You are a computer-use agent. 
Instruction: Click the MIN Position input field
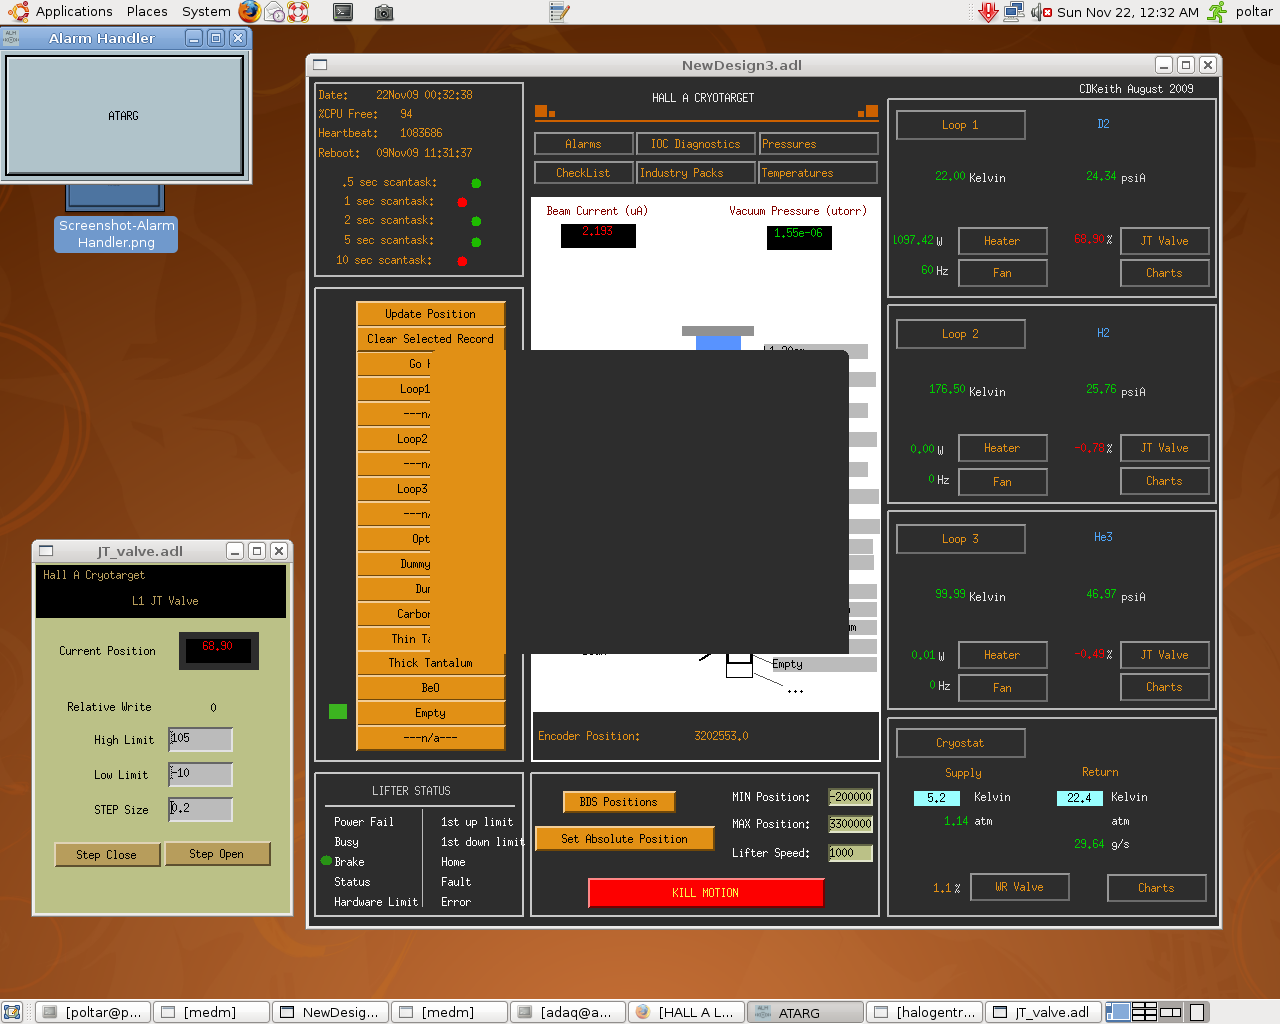[851, 797]
